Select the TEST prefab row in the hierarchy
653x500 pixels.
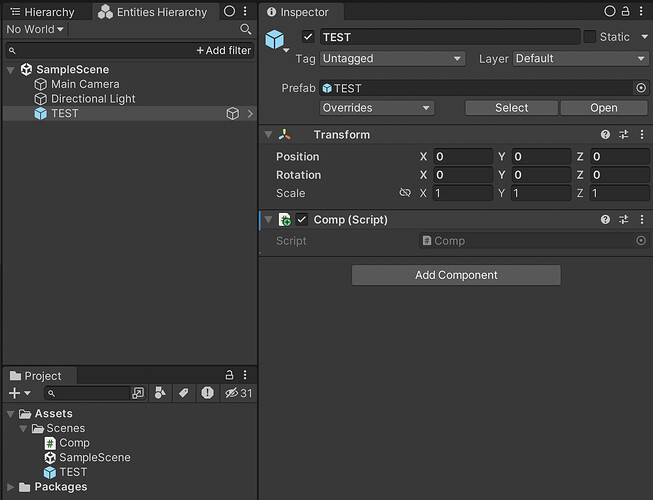130,113
